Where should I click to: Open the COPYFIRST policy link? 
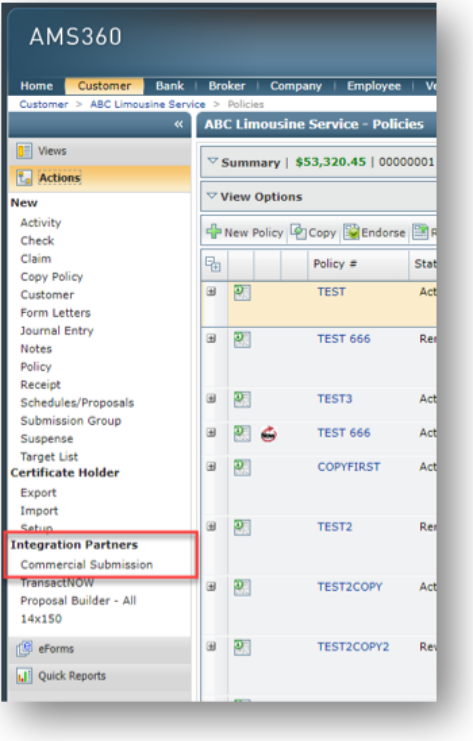(349, 467)
